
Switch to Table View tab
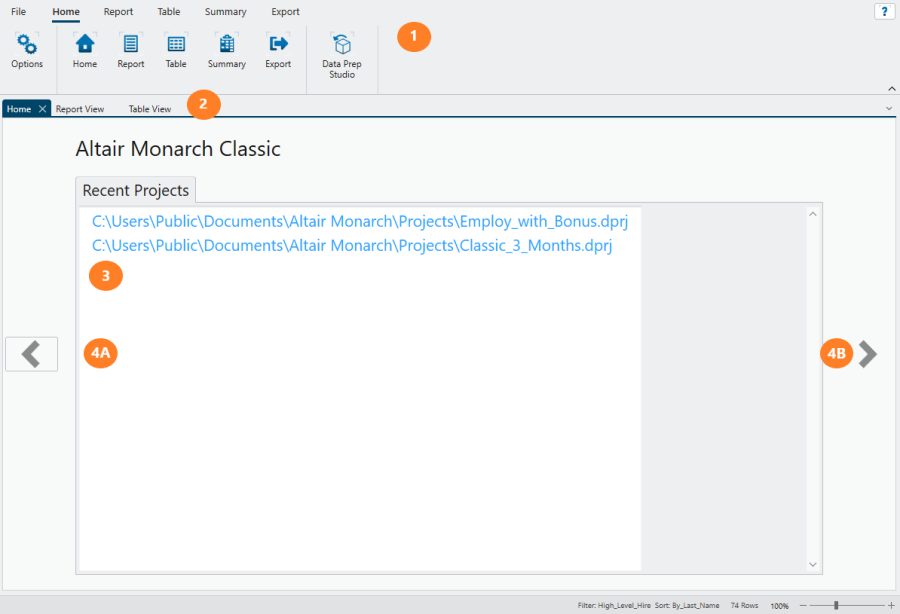pyautogui.click(x=150, y=109)
